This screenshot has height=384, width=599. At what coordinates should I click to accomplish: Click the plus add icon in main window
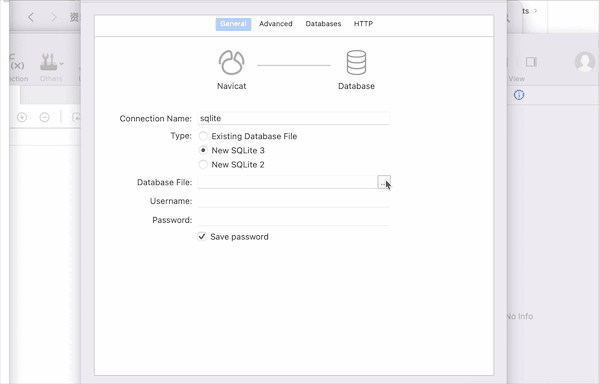[22, 117]
